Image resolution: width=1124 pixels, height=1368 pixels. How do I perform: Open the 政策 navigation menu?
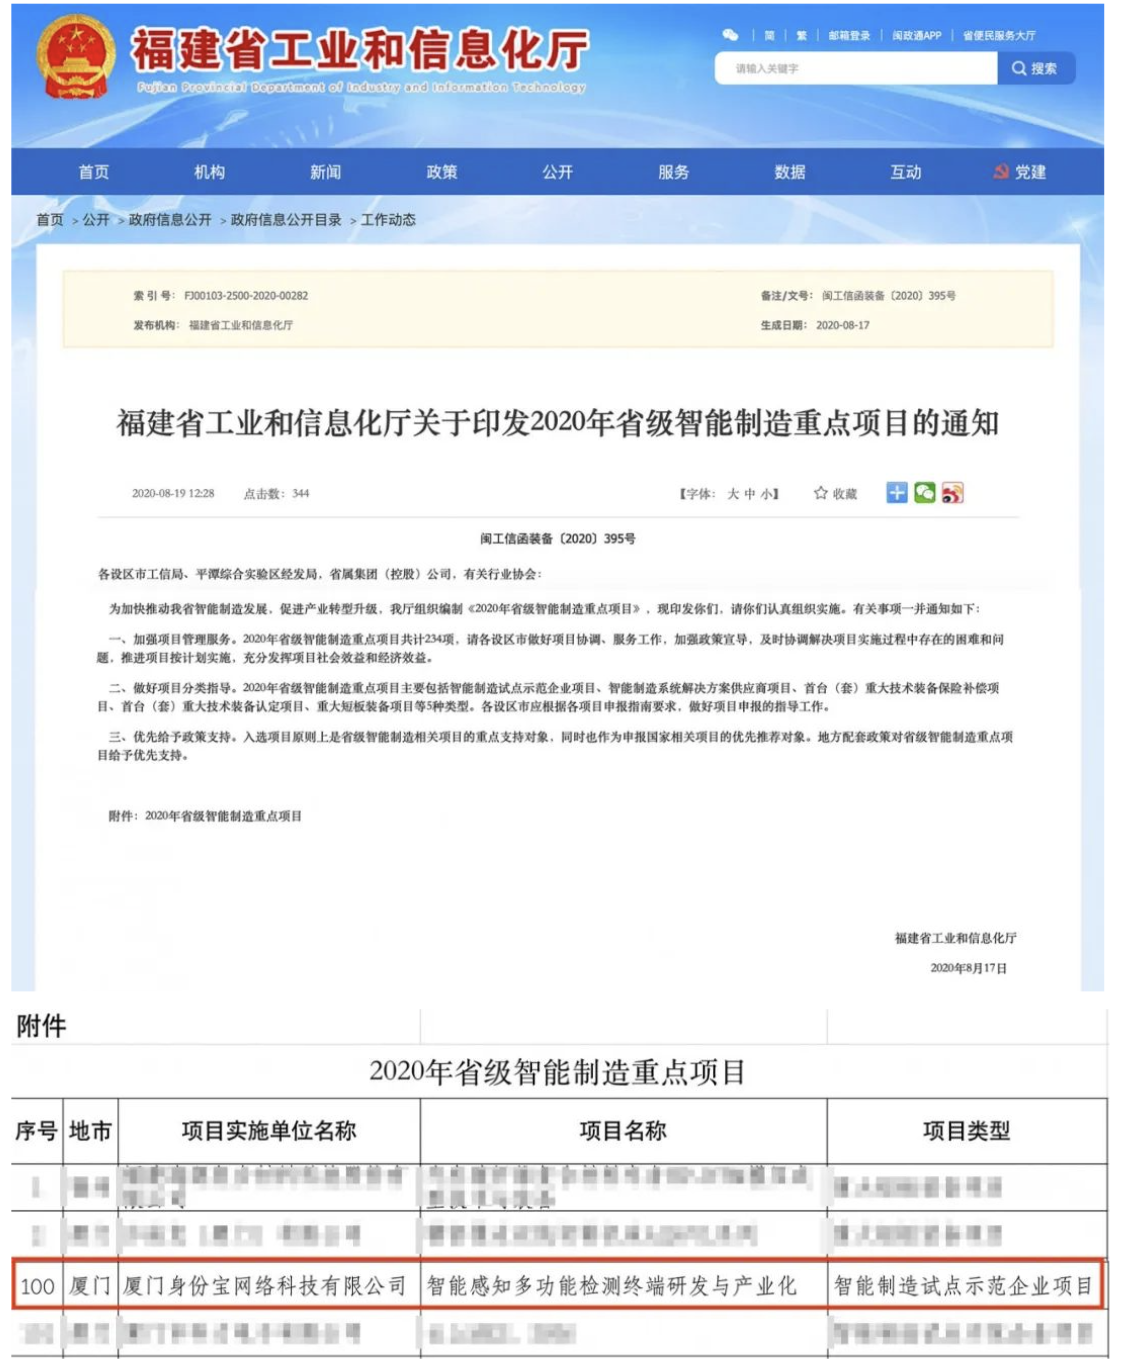pyautogui.click(x=441, y=172)
